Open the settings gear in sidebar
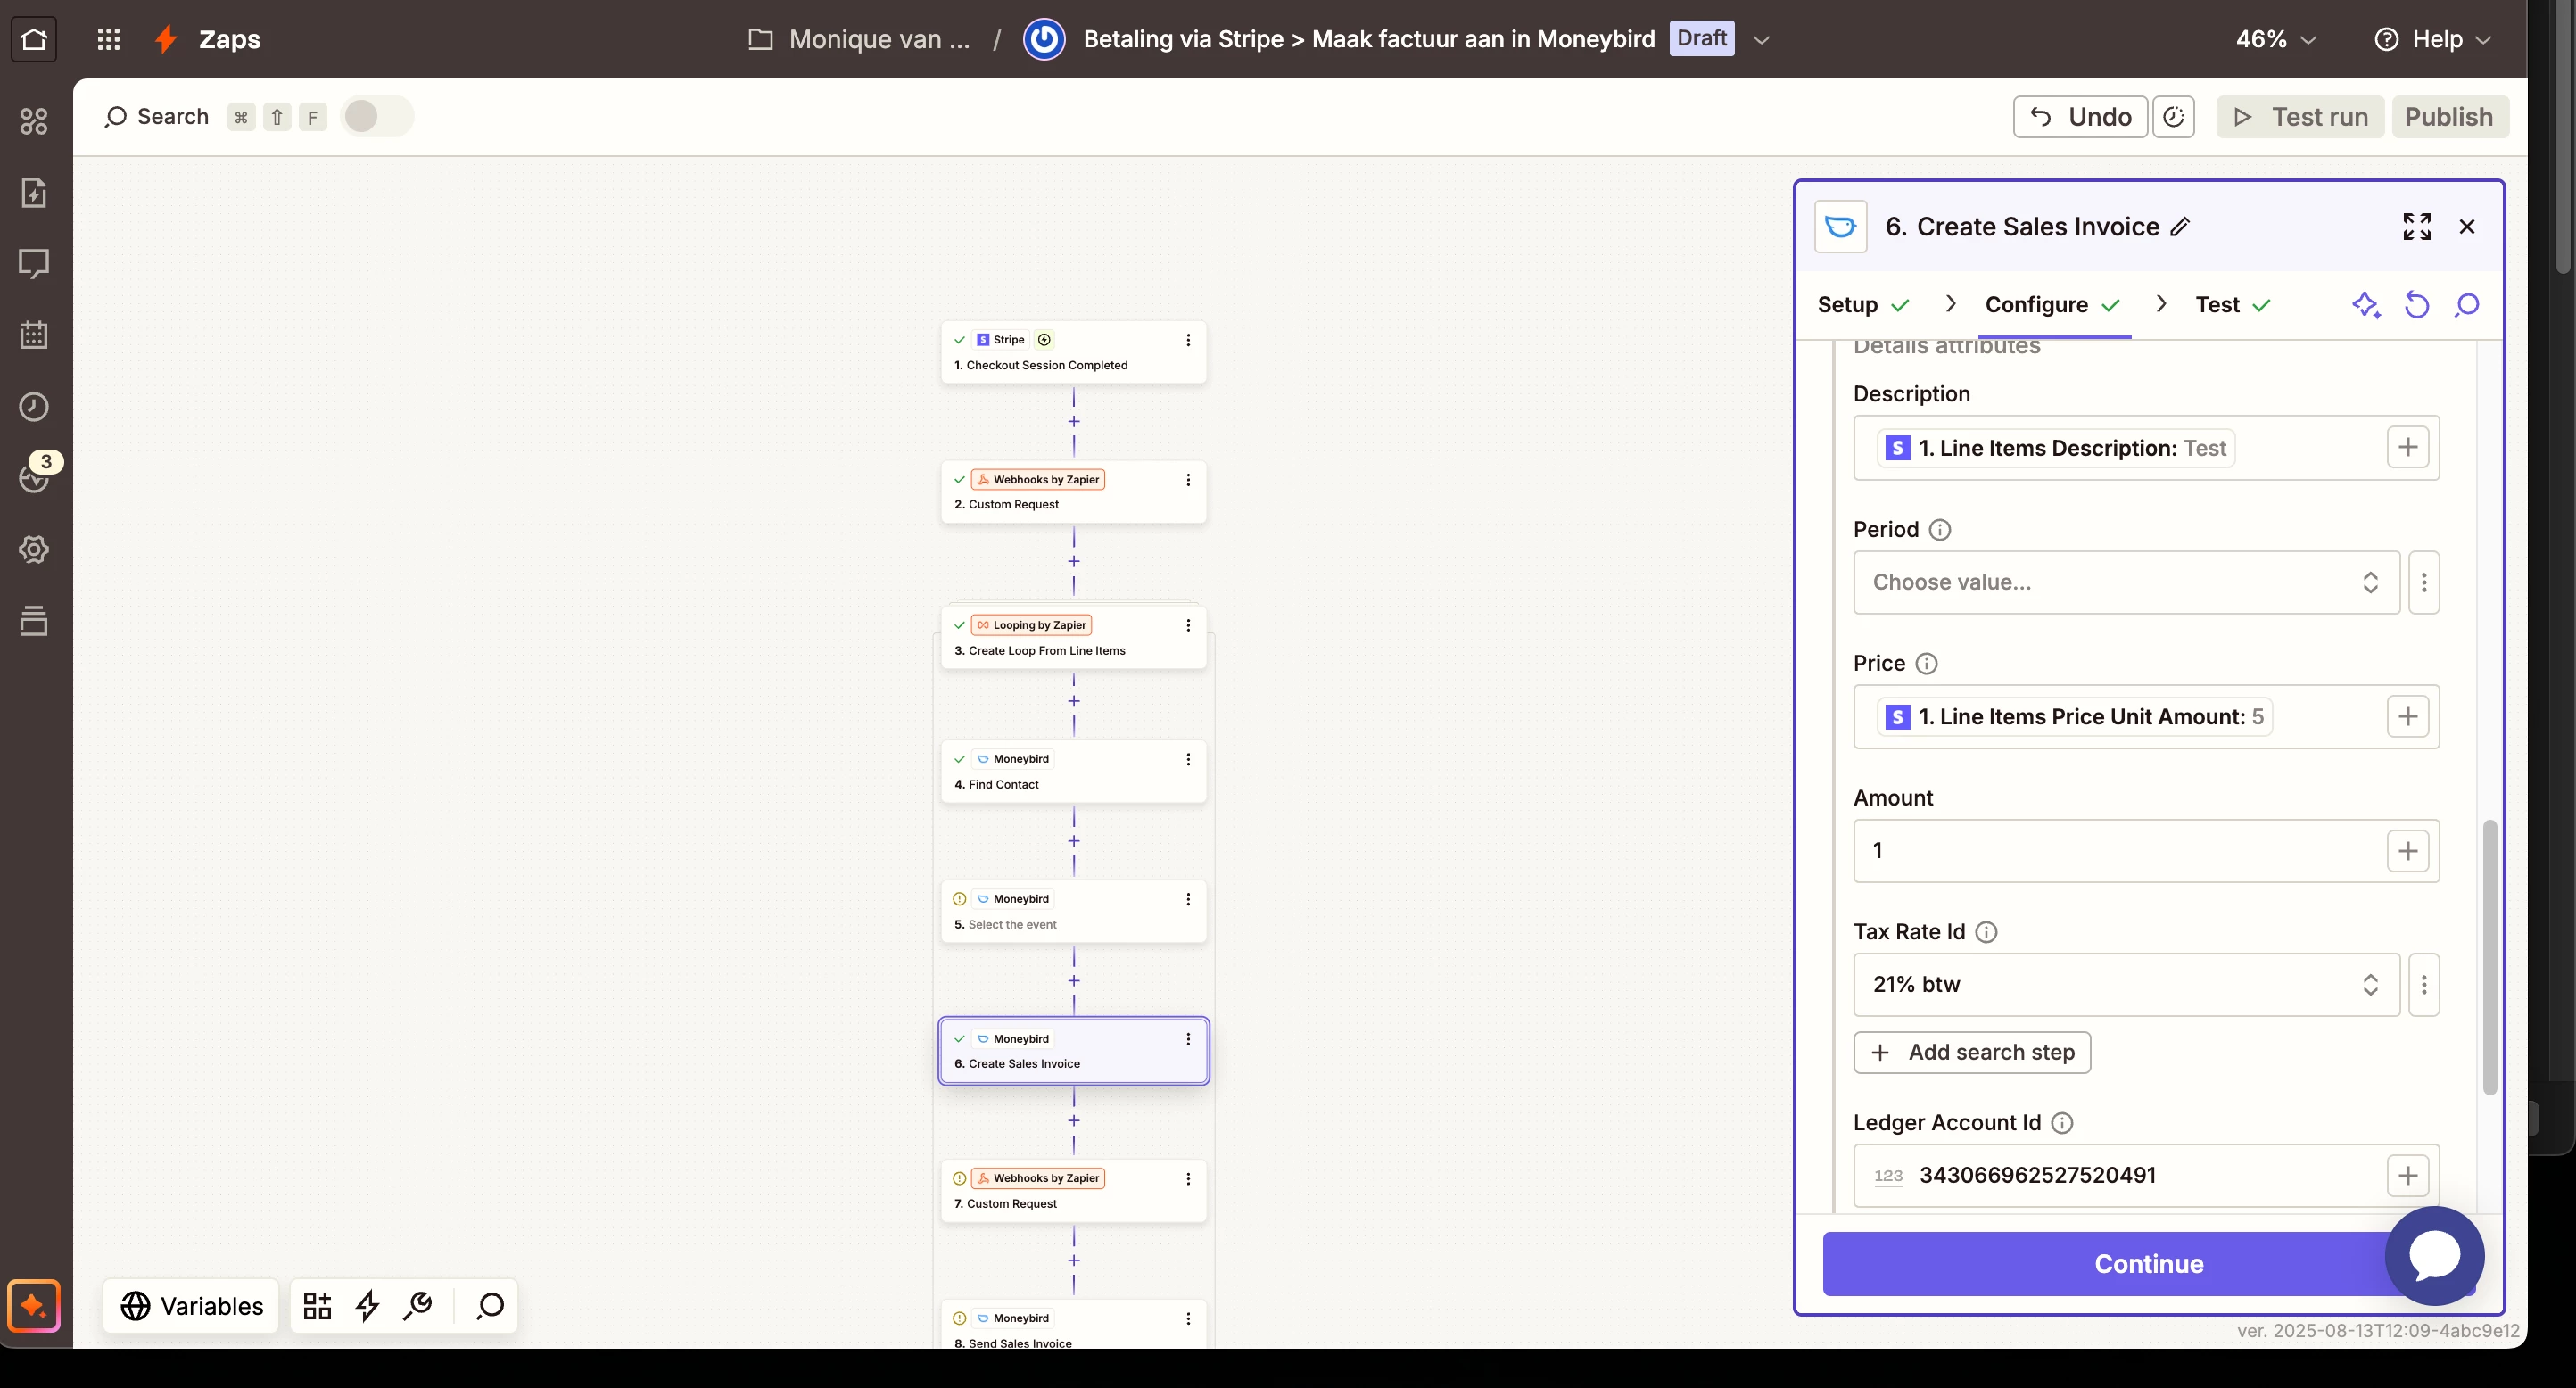 coord(34,549)
